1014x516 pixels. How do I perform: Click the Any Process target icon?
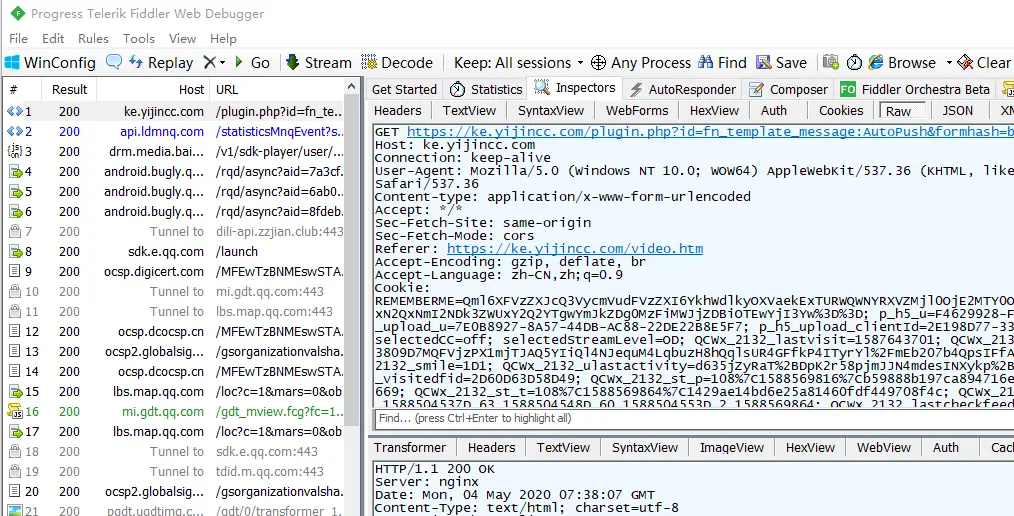[599, 63]
